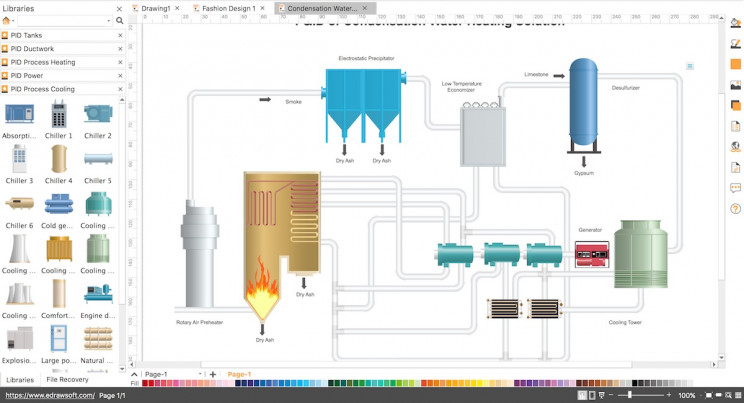
Task: Open the attachment document panel icon
Action: pos(735,168)
